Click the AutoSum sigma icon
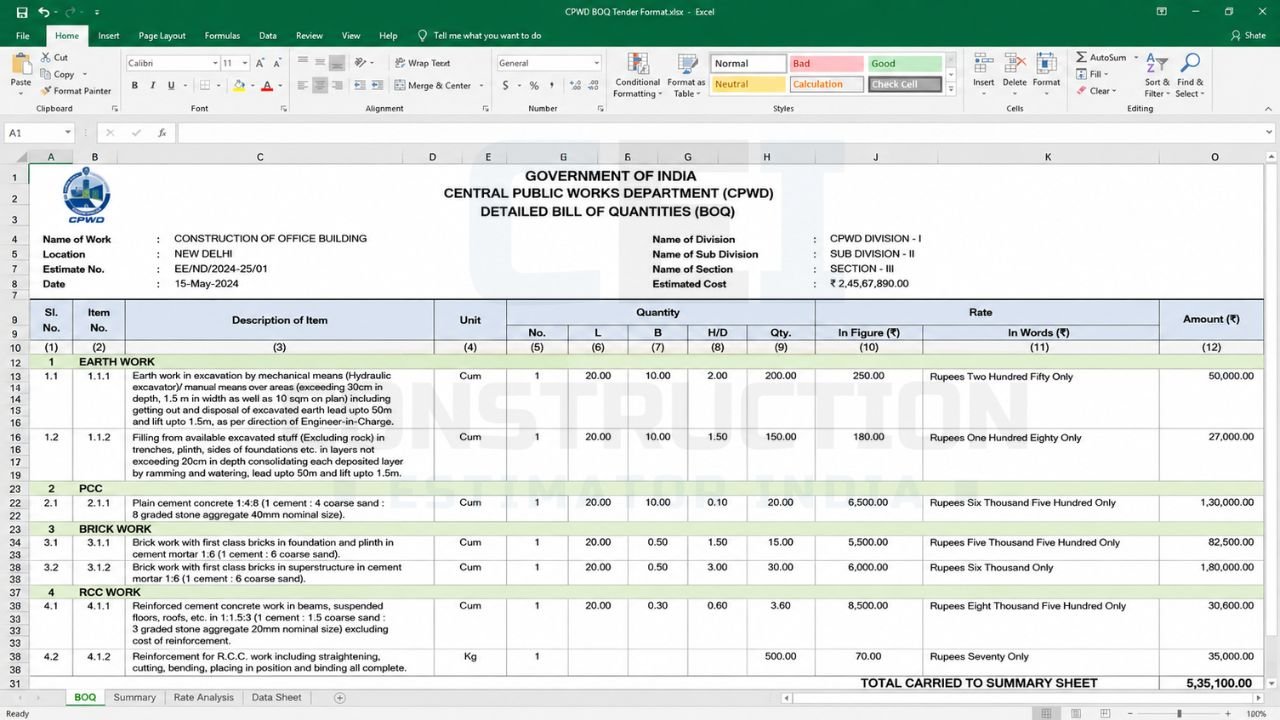Screen dimensions: 1280x720 click(1082, 58)
